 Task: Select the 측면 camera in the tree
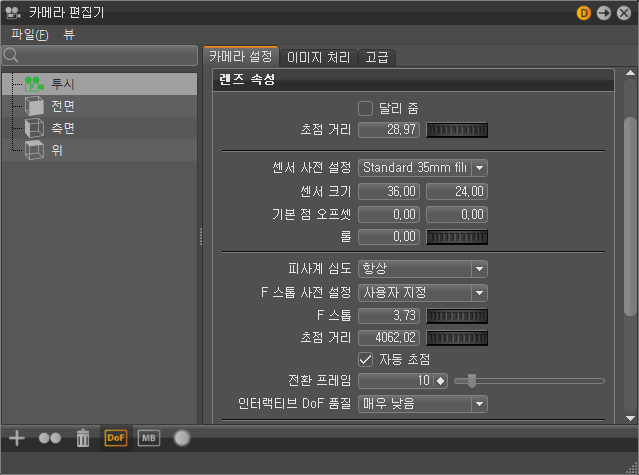pyautogui.click(x=99, y=128)
